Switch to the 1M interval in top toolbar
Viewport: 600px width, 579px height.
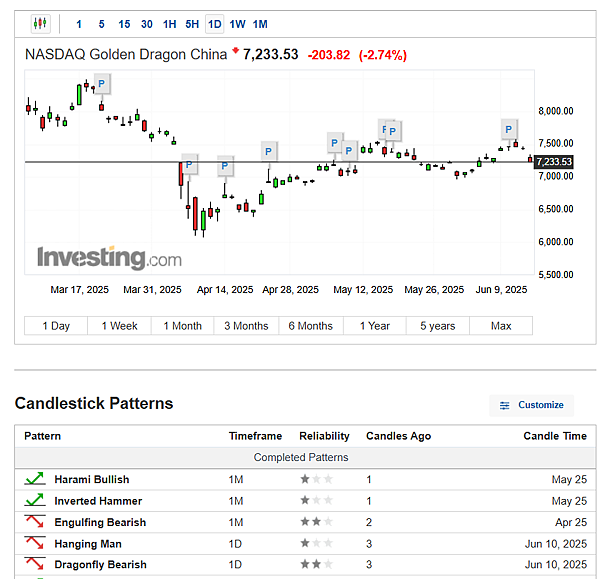coord(260,24)
